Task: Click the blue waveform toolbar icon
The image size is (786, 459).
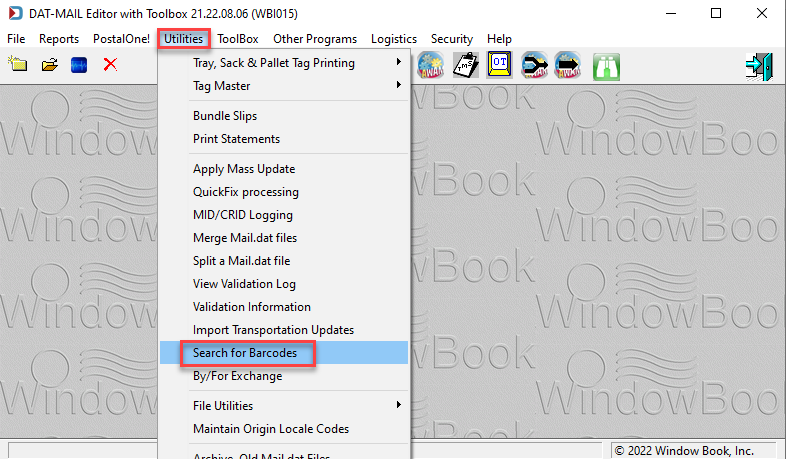Action: click(79, 65)
